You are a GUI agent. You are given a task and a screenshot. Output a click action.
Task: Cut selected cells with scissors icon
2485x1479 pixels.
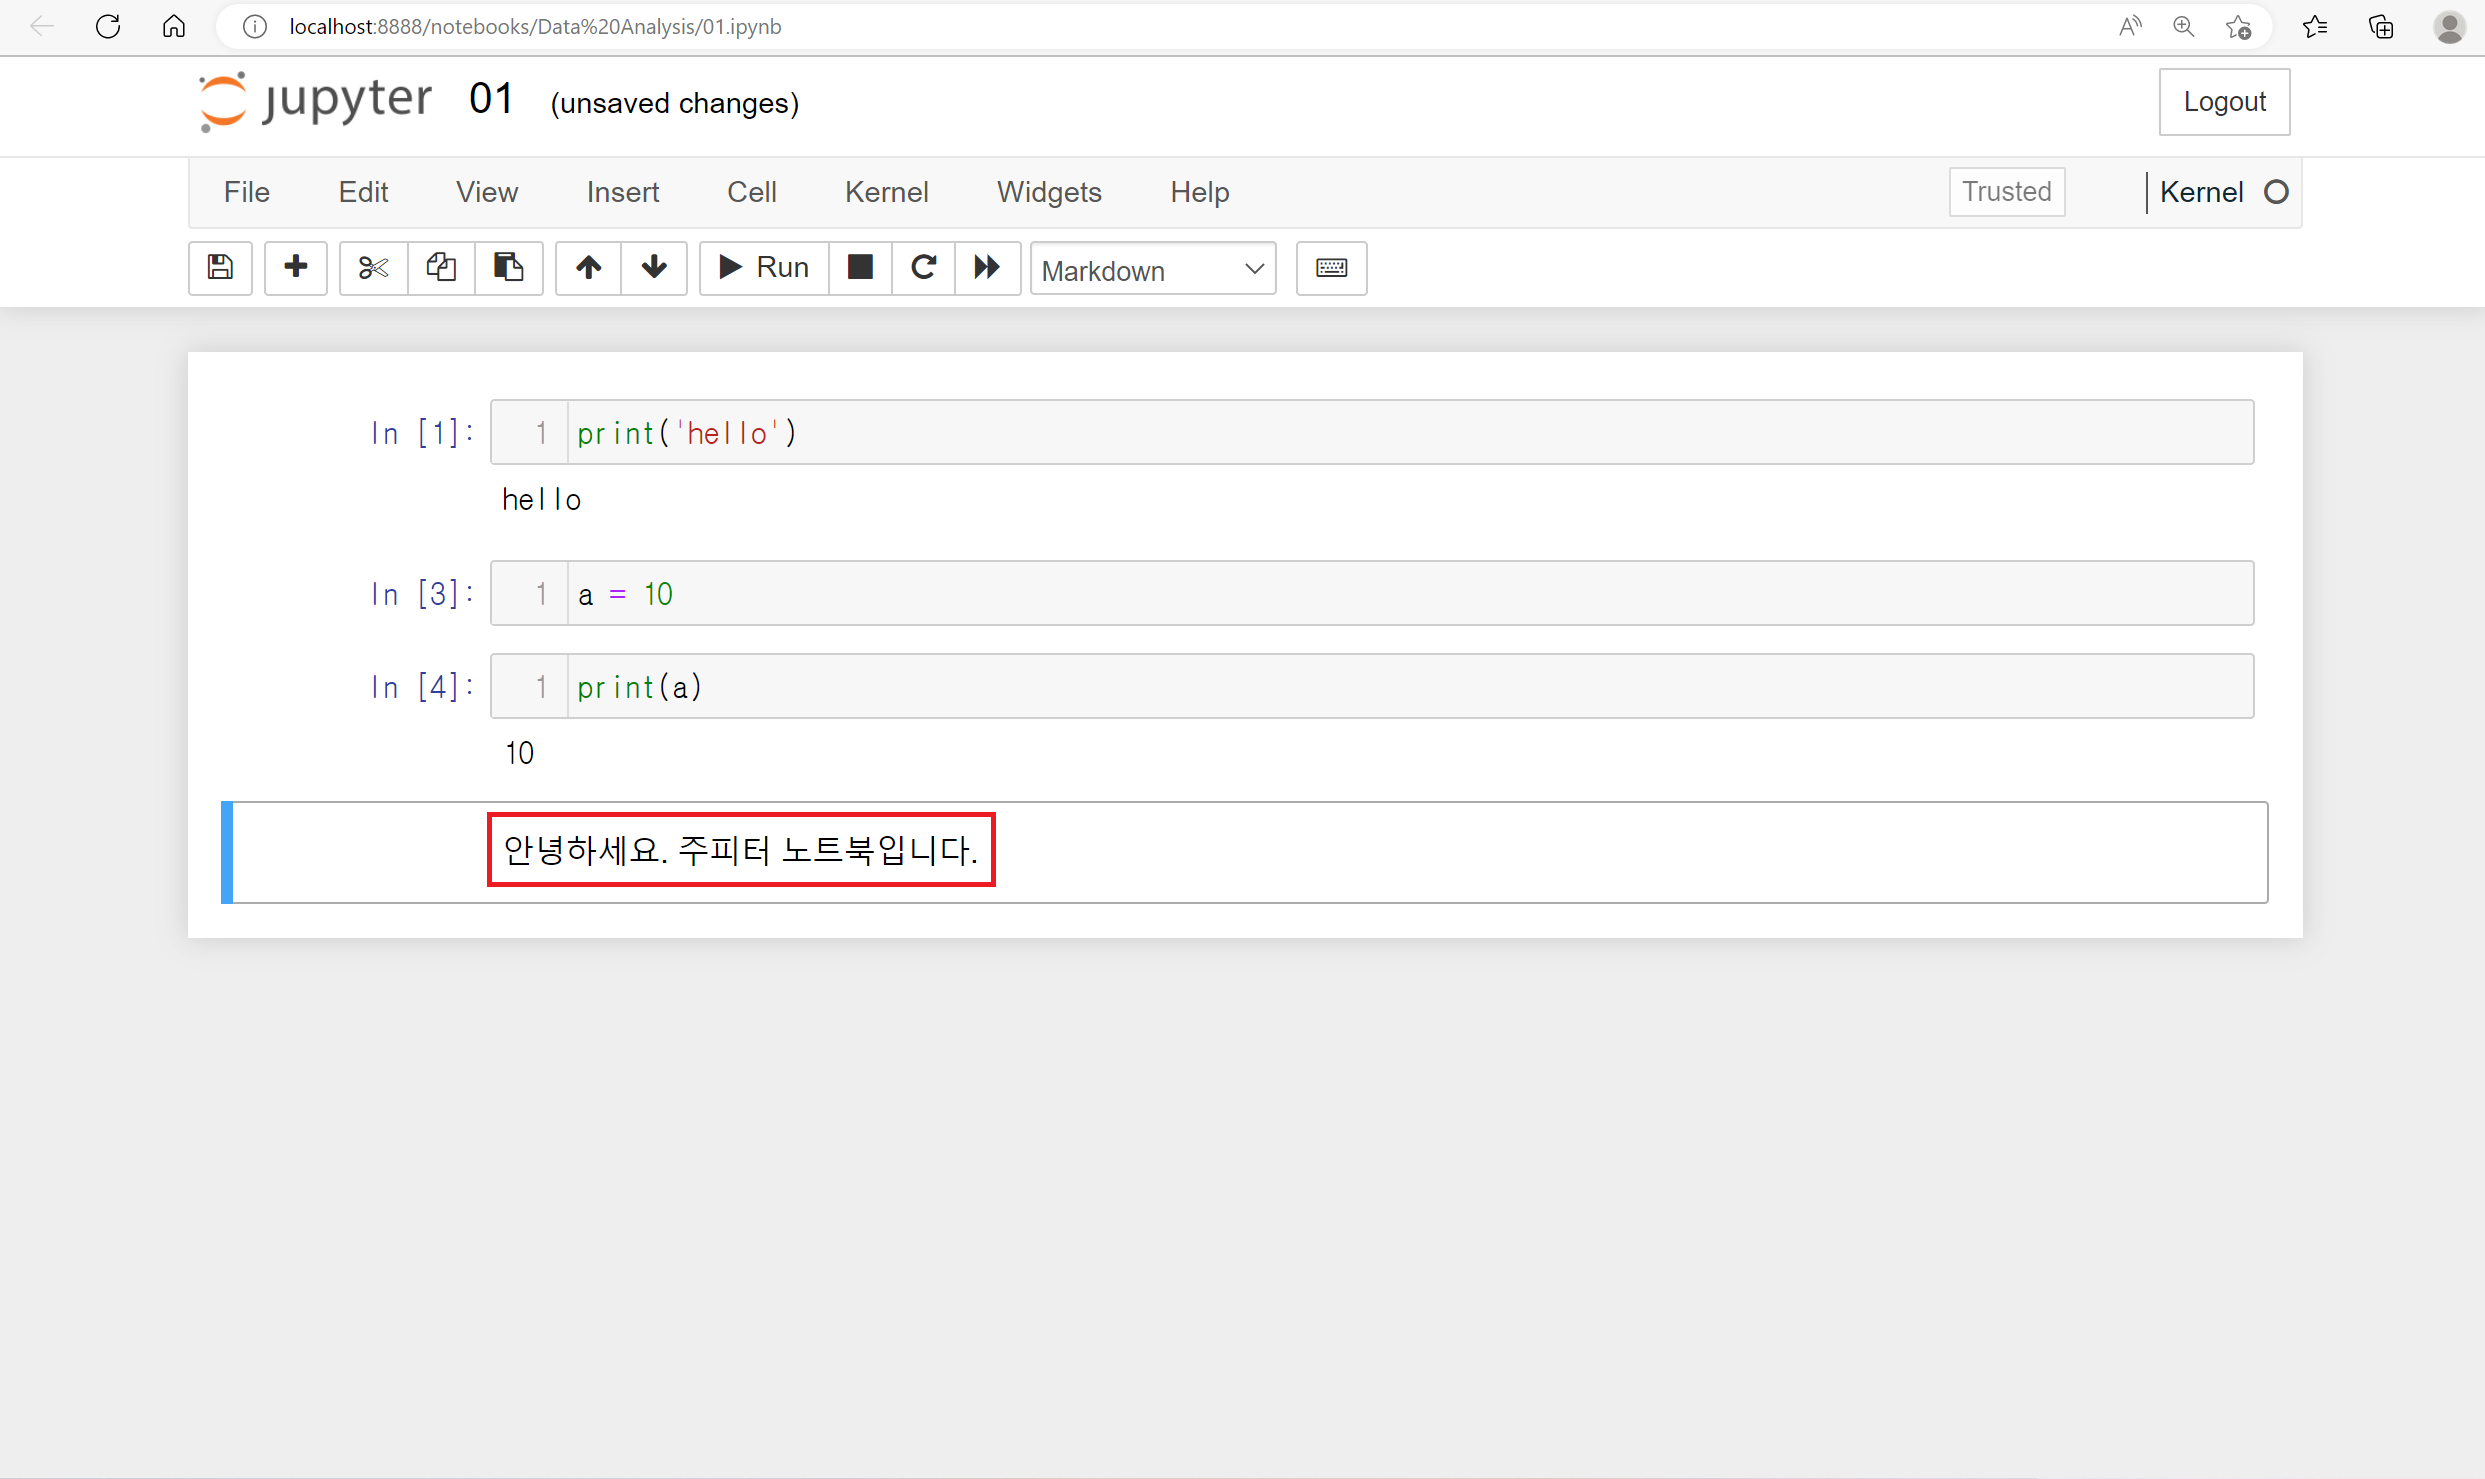point(373,267)
